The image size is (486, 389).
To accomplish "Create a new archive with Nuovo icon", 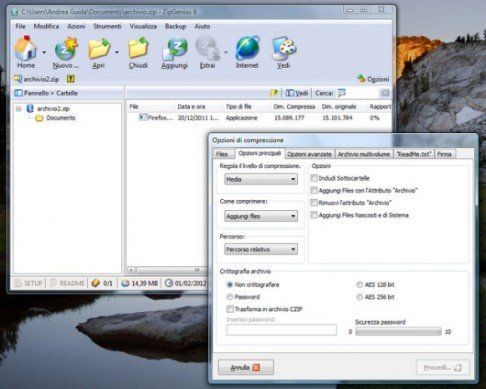I will [66, 49].
